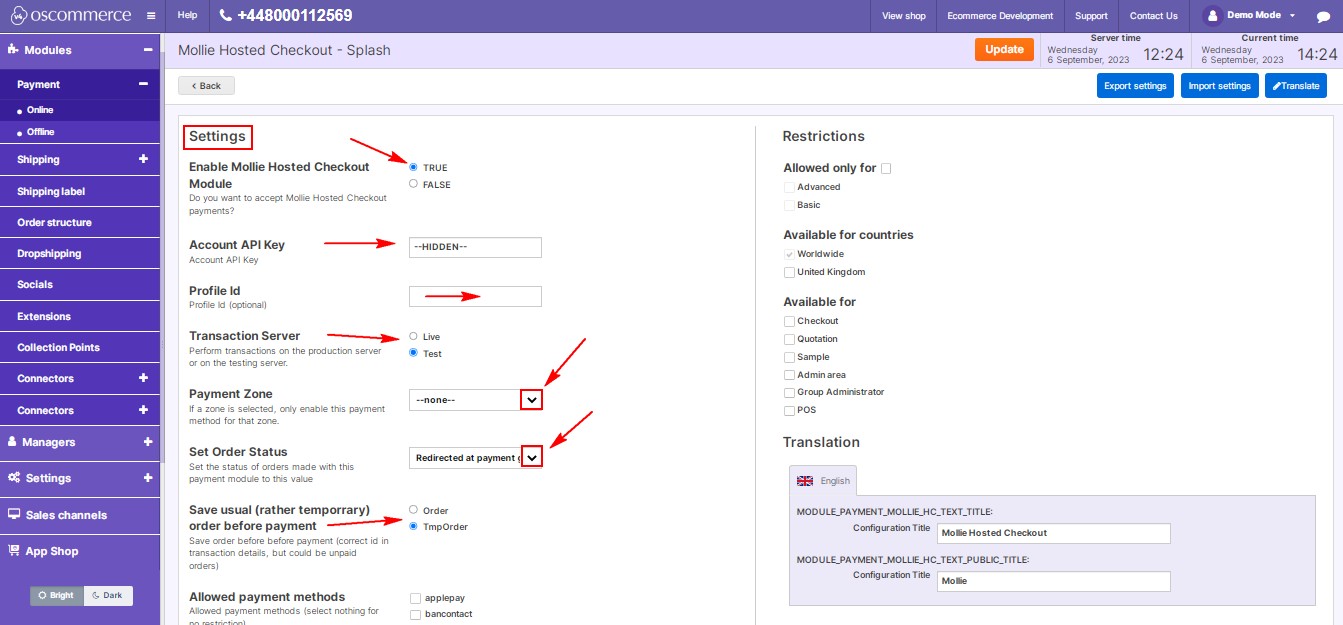Expand Shipping with the plus icon
The width and height of the screenshot is (1343, 625).
(x=143, y=159)
